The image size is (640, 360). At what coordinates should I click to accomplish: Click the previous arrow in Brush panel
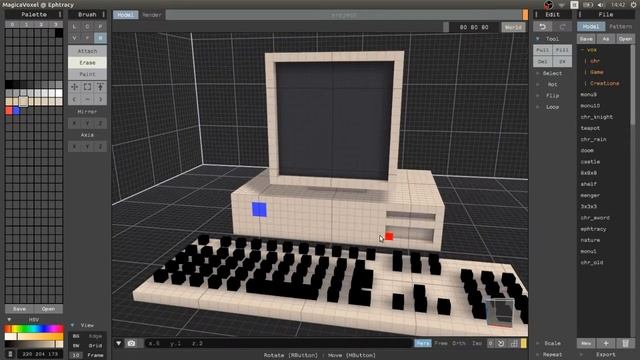tap(74, 99)
